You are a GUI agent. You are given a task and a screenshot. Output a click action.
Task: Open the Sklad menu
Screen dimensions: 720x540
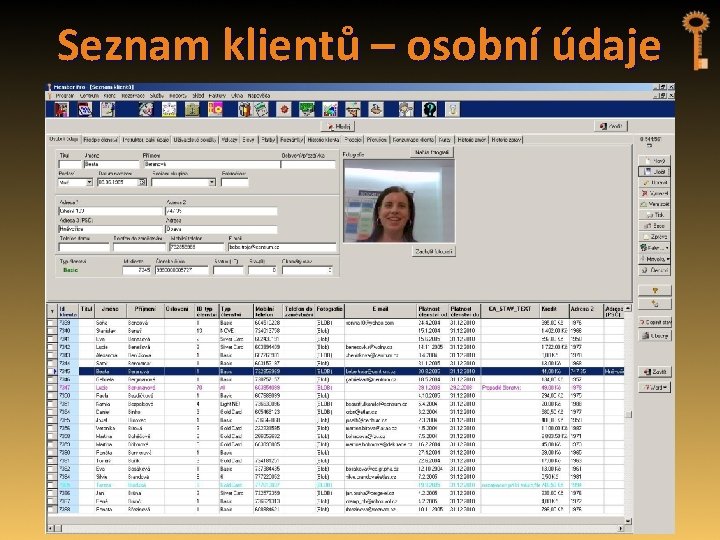pos(198,96)
